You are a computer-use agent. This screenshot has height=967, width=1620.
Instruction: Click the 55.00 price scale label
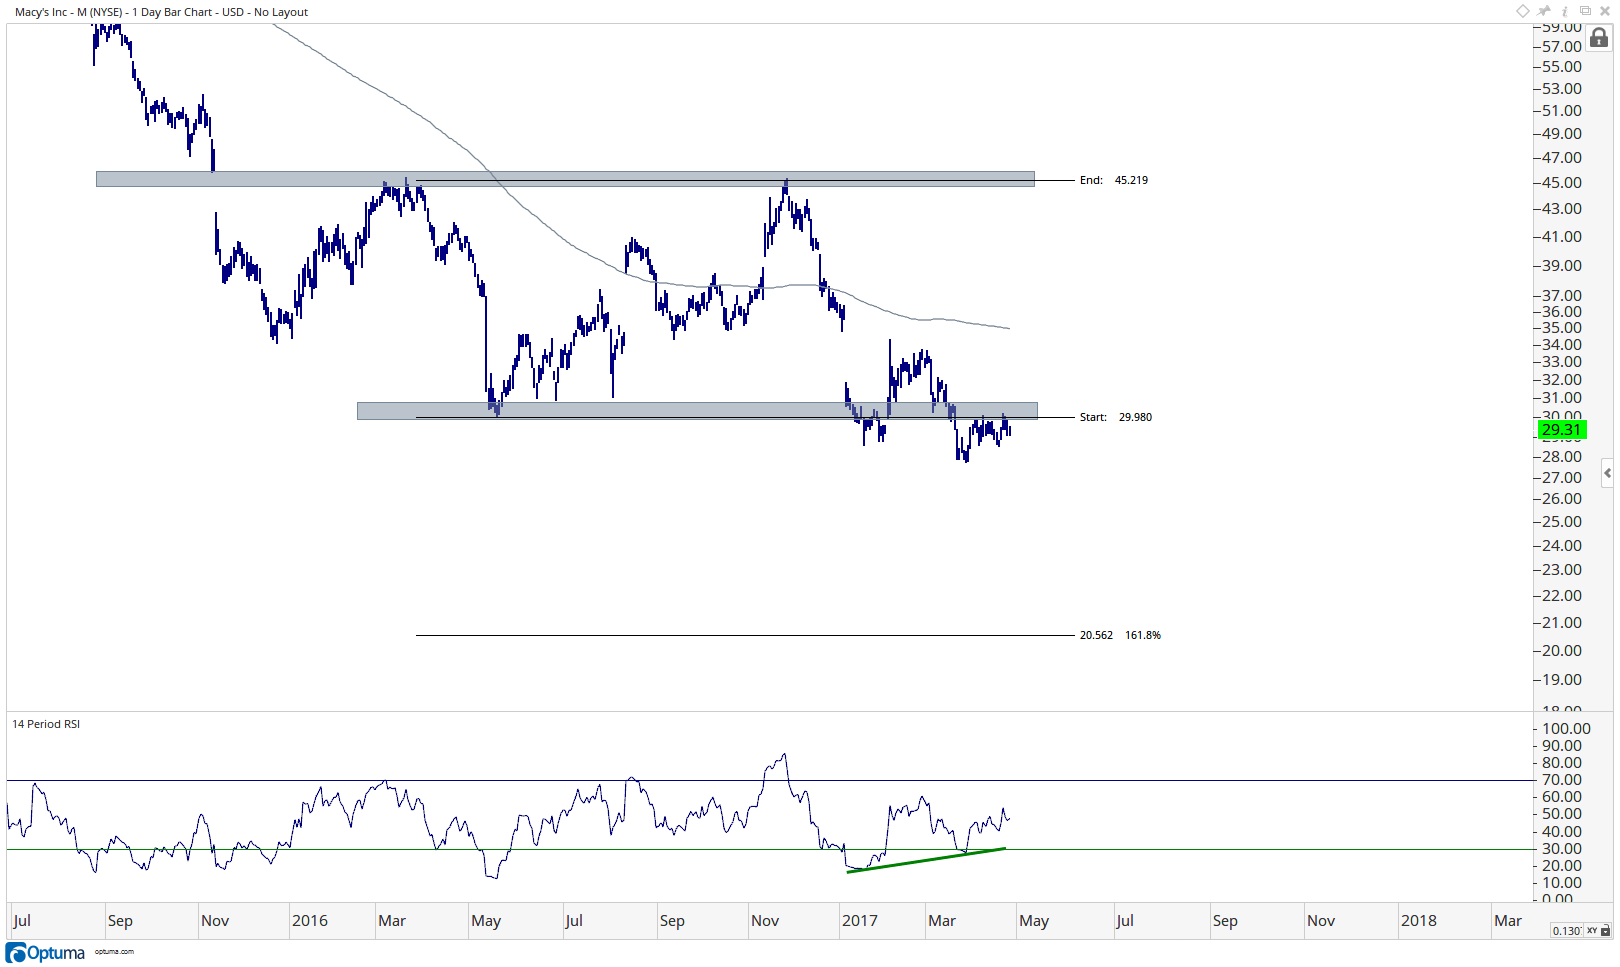(1562, 67)
